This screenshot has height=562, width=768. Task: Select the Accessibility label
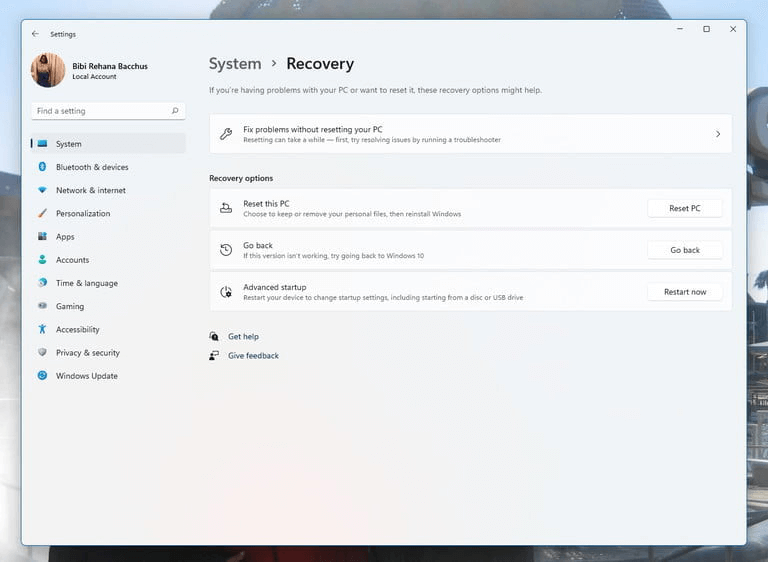tap(77, 329)
